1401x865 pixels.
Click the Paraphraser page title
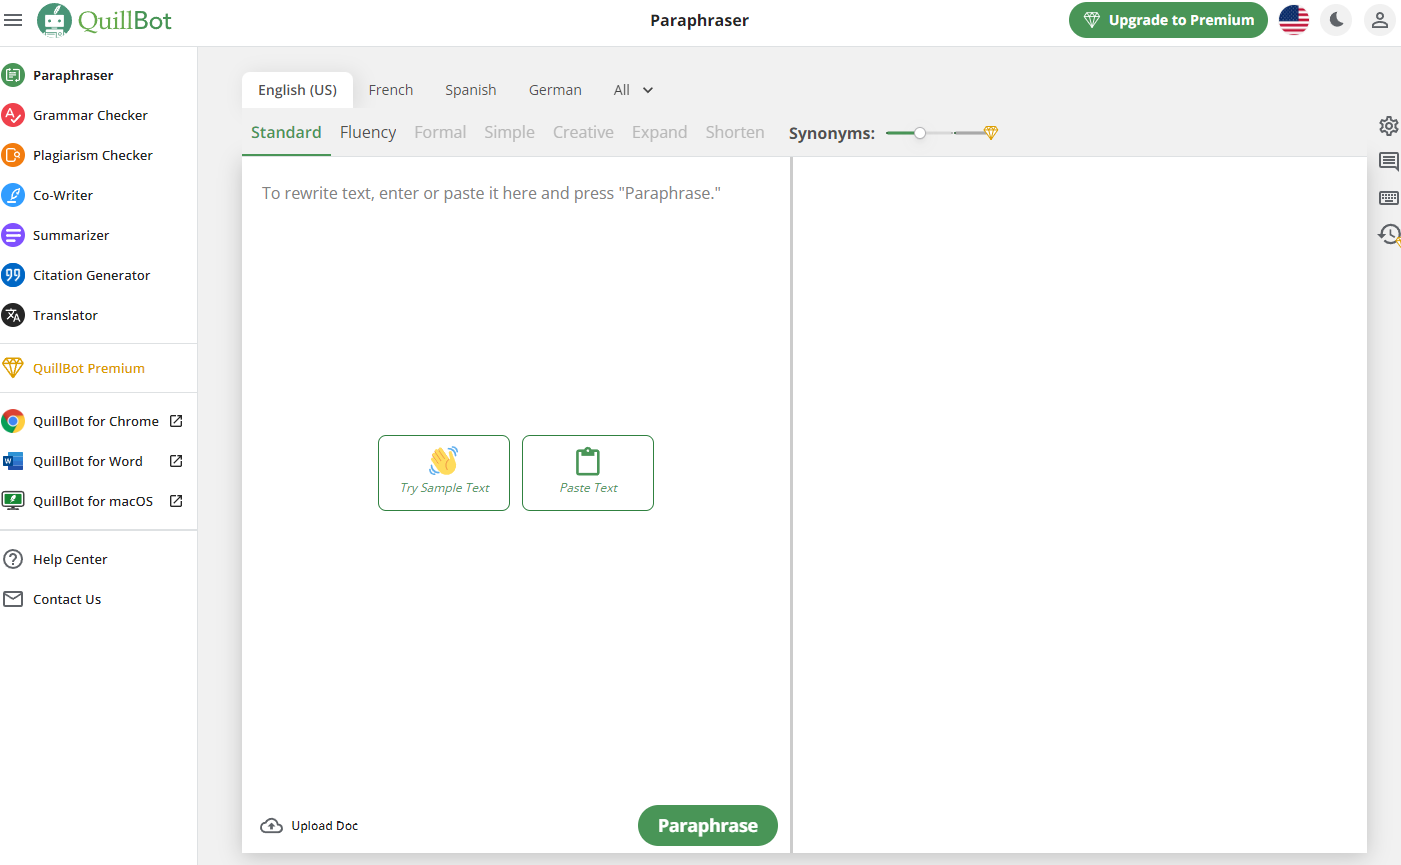(700, 20)
